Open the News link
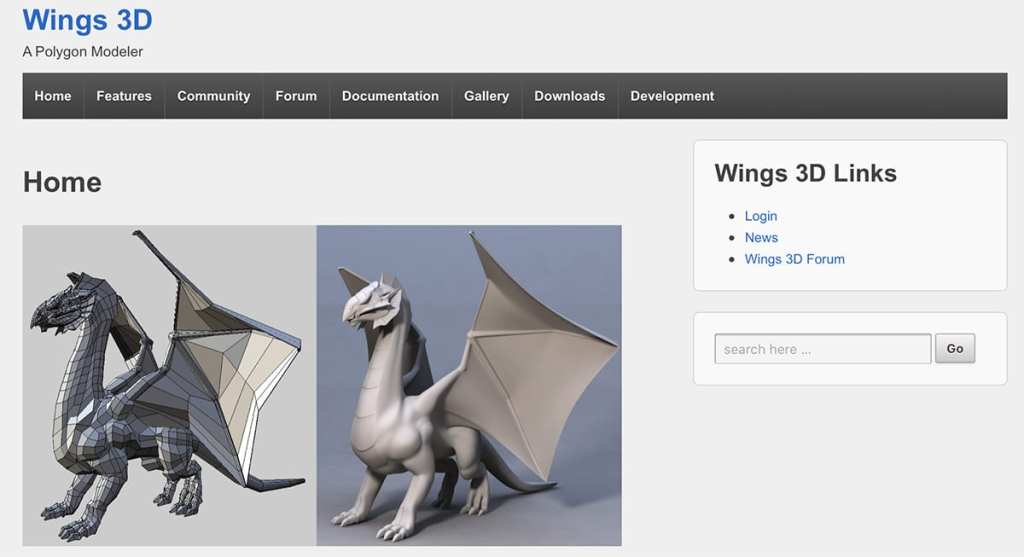1024x557 pixels. pyautogui.click(x=761, y=238)
